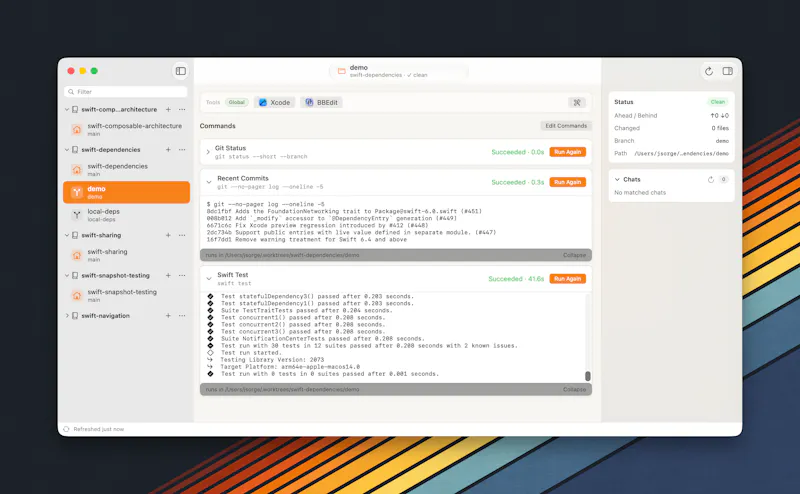Viewport: 800px width, 494px height.
Task: Collapse the swift-dependencies group
Action: [x=67, y=150]
